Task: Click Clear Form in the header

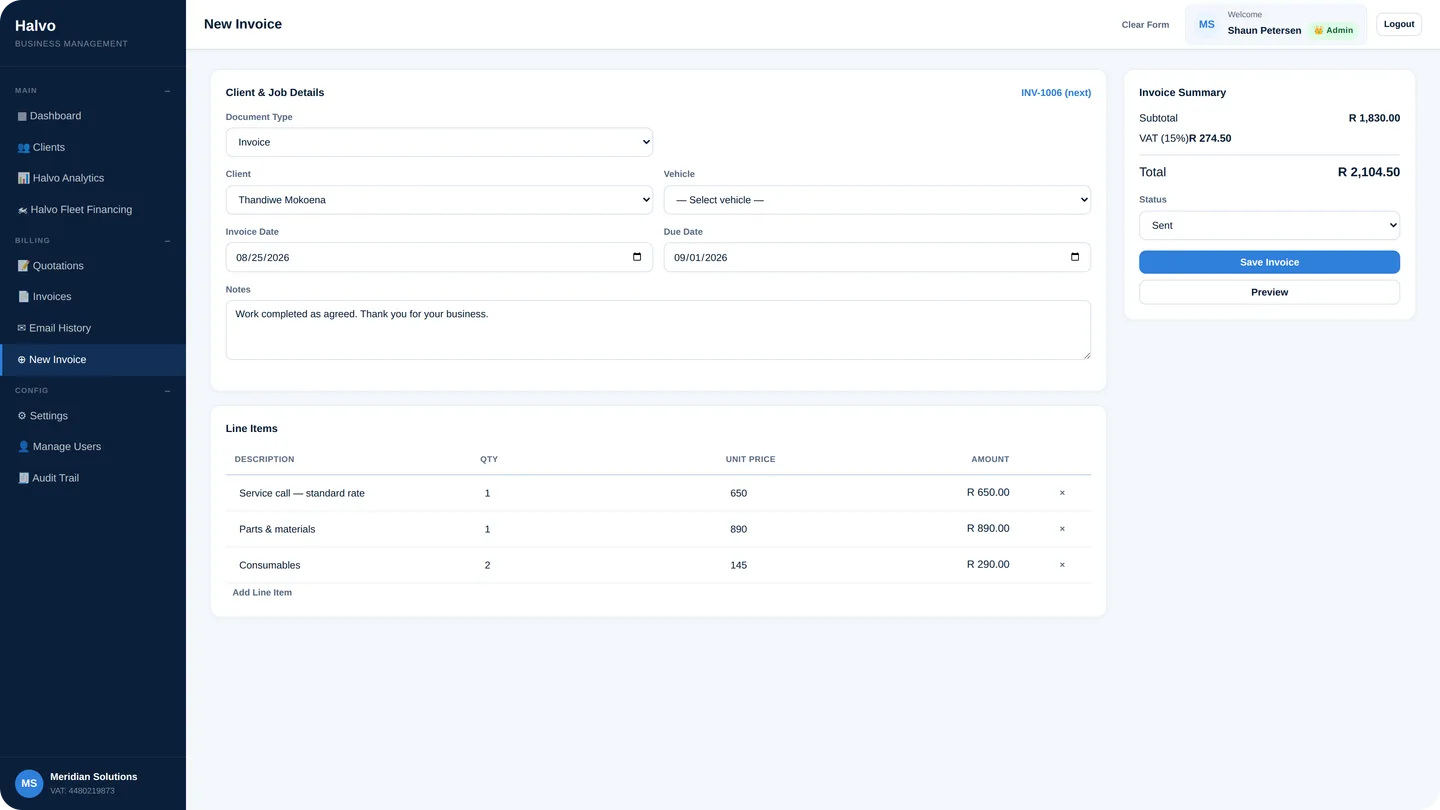Action: coord(1145,25)
